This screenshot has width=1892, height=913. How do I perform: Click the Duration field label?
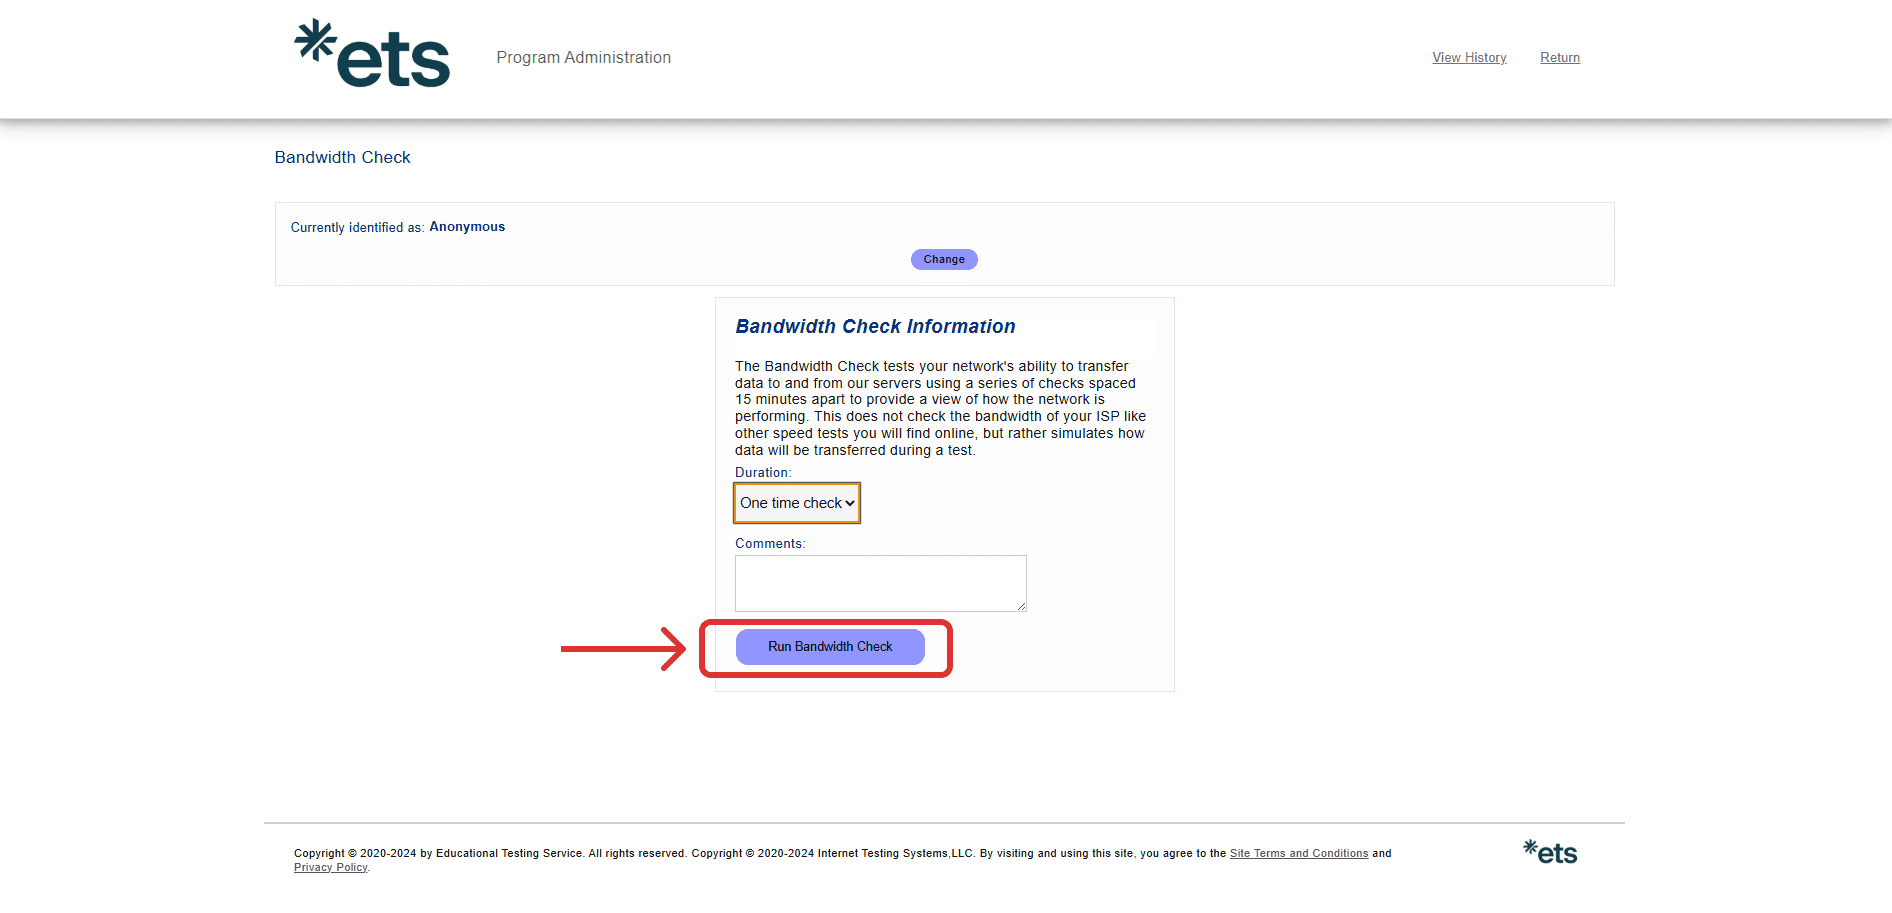pos(762,473)
